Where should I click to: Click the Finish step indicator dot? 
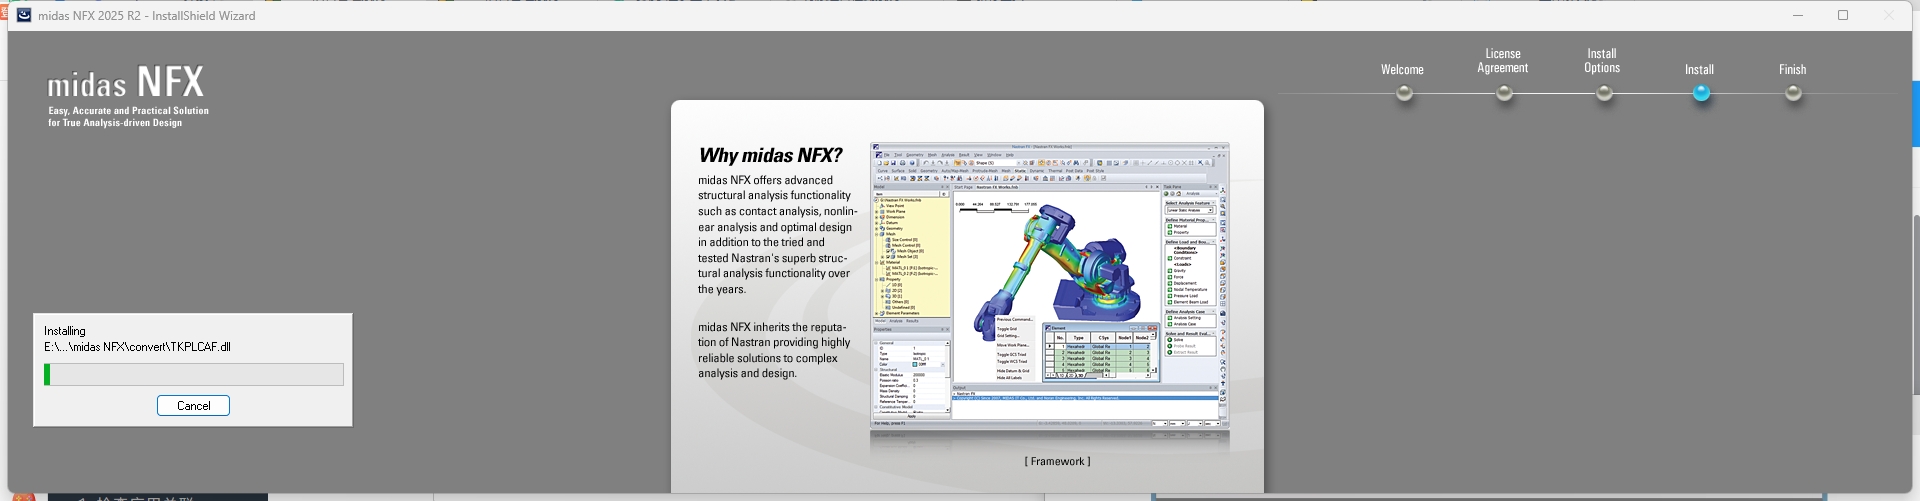tap(1793, 93)
